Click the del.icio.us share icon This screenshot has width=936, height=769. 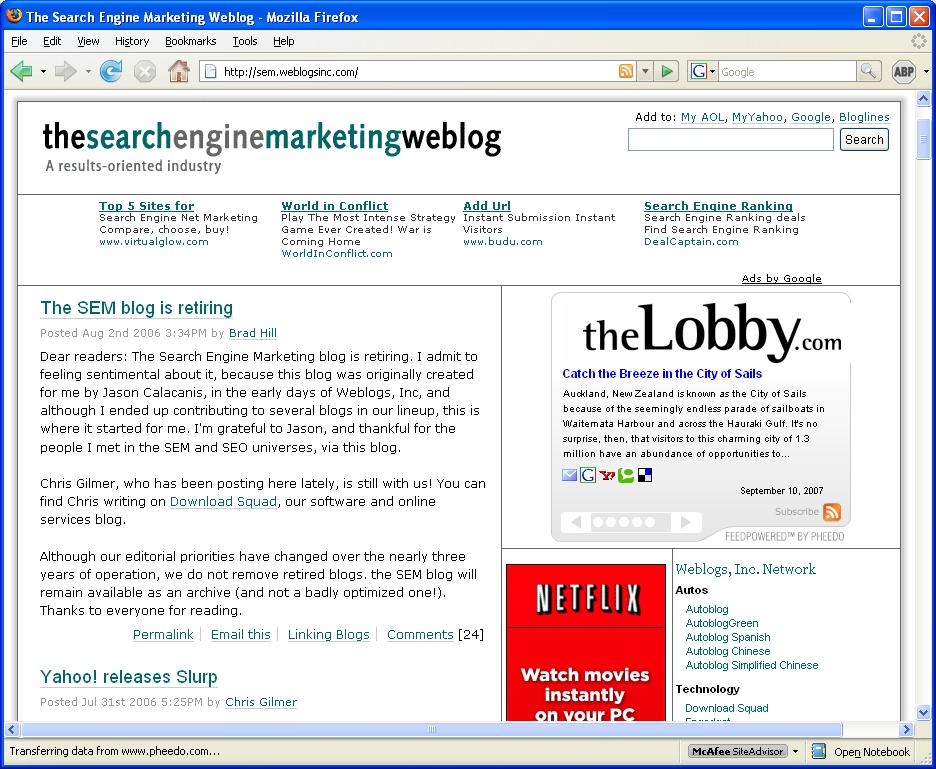click(x=645, y=475)
